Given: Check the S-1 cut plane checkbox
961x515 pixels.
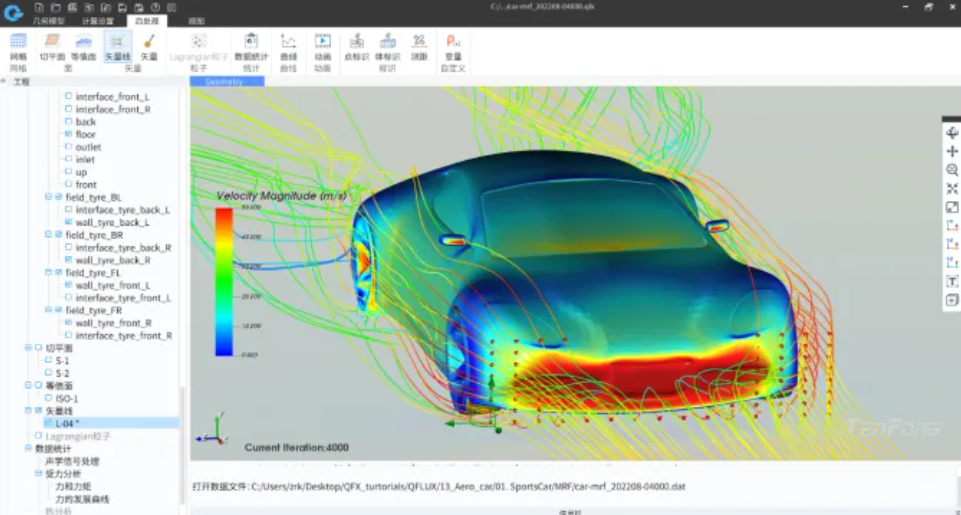Looking at the screenshot, I should [x=48, y=360].
